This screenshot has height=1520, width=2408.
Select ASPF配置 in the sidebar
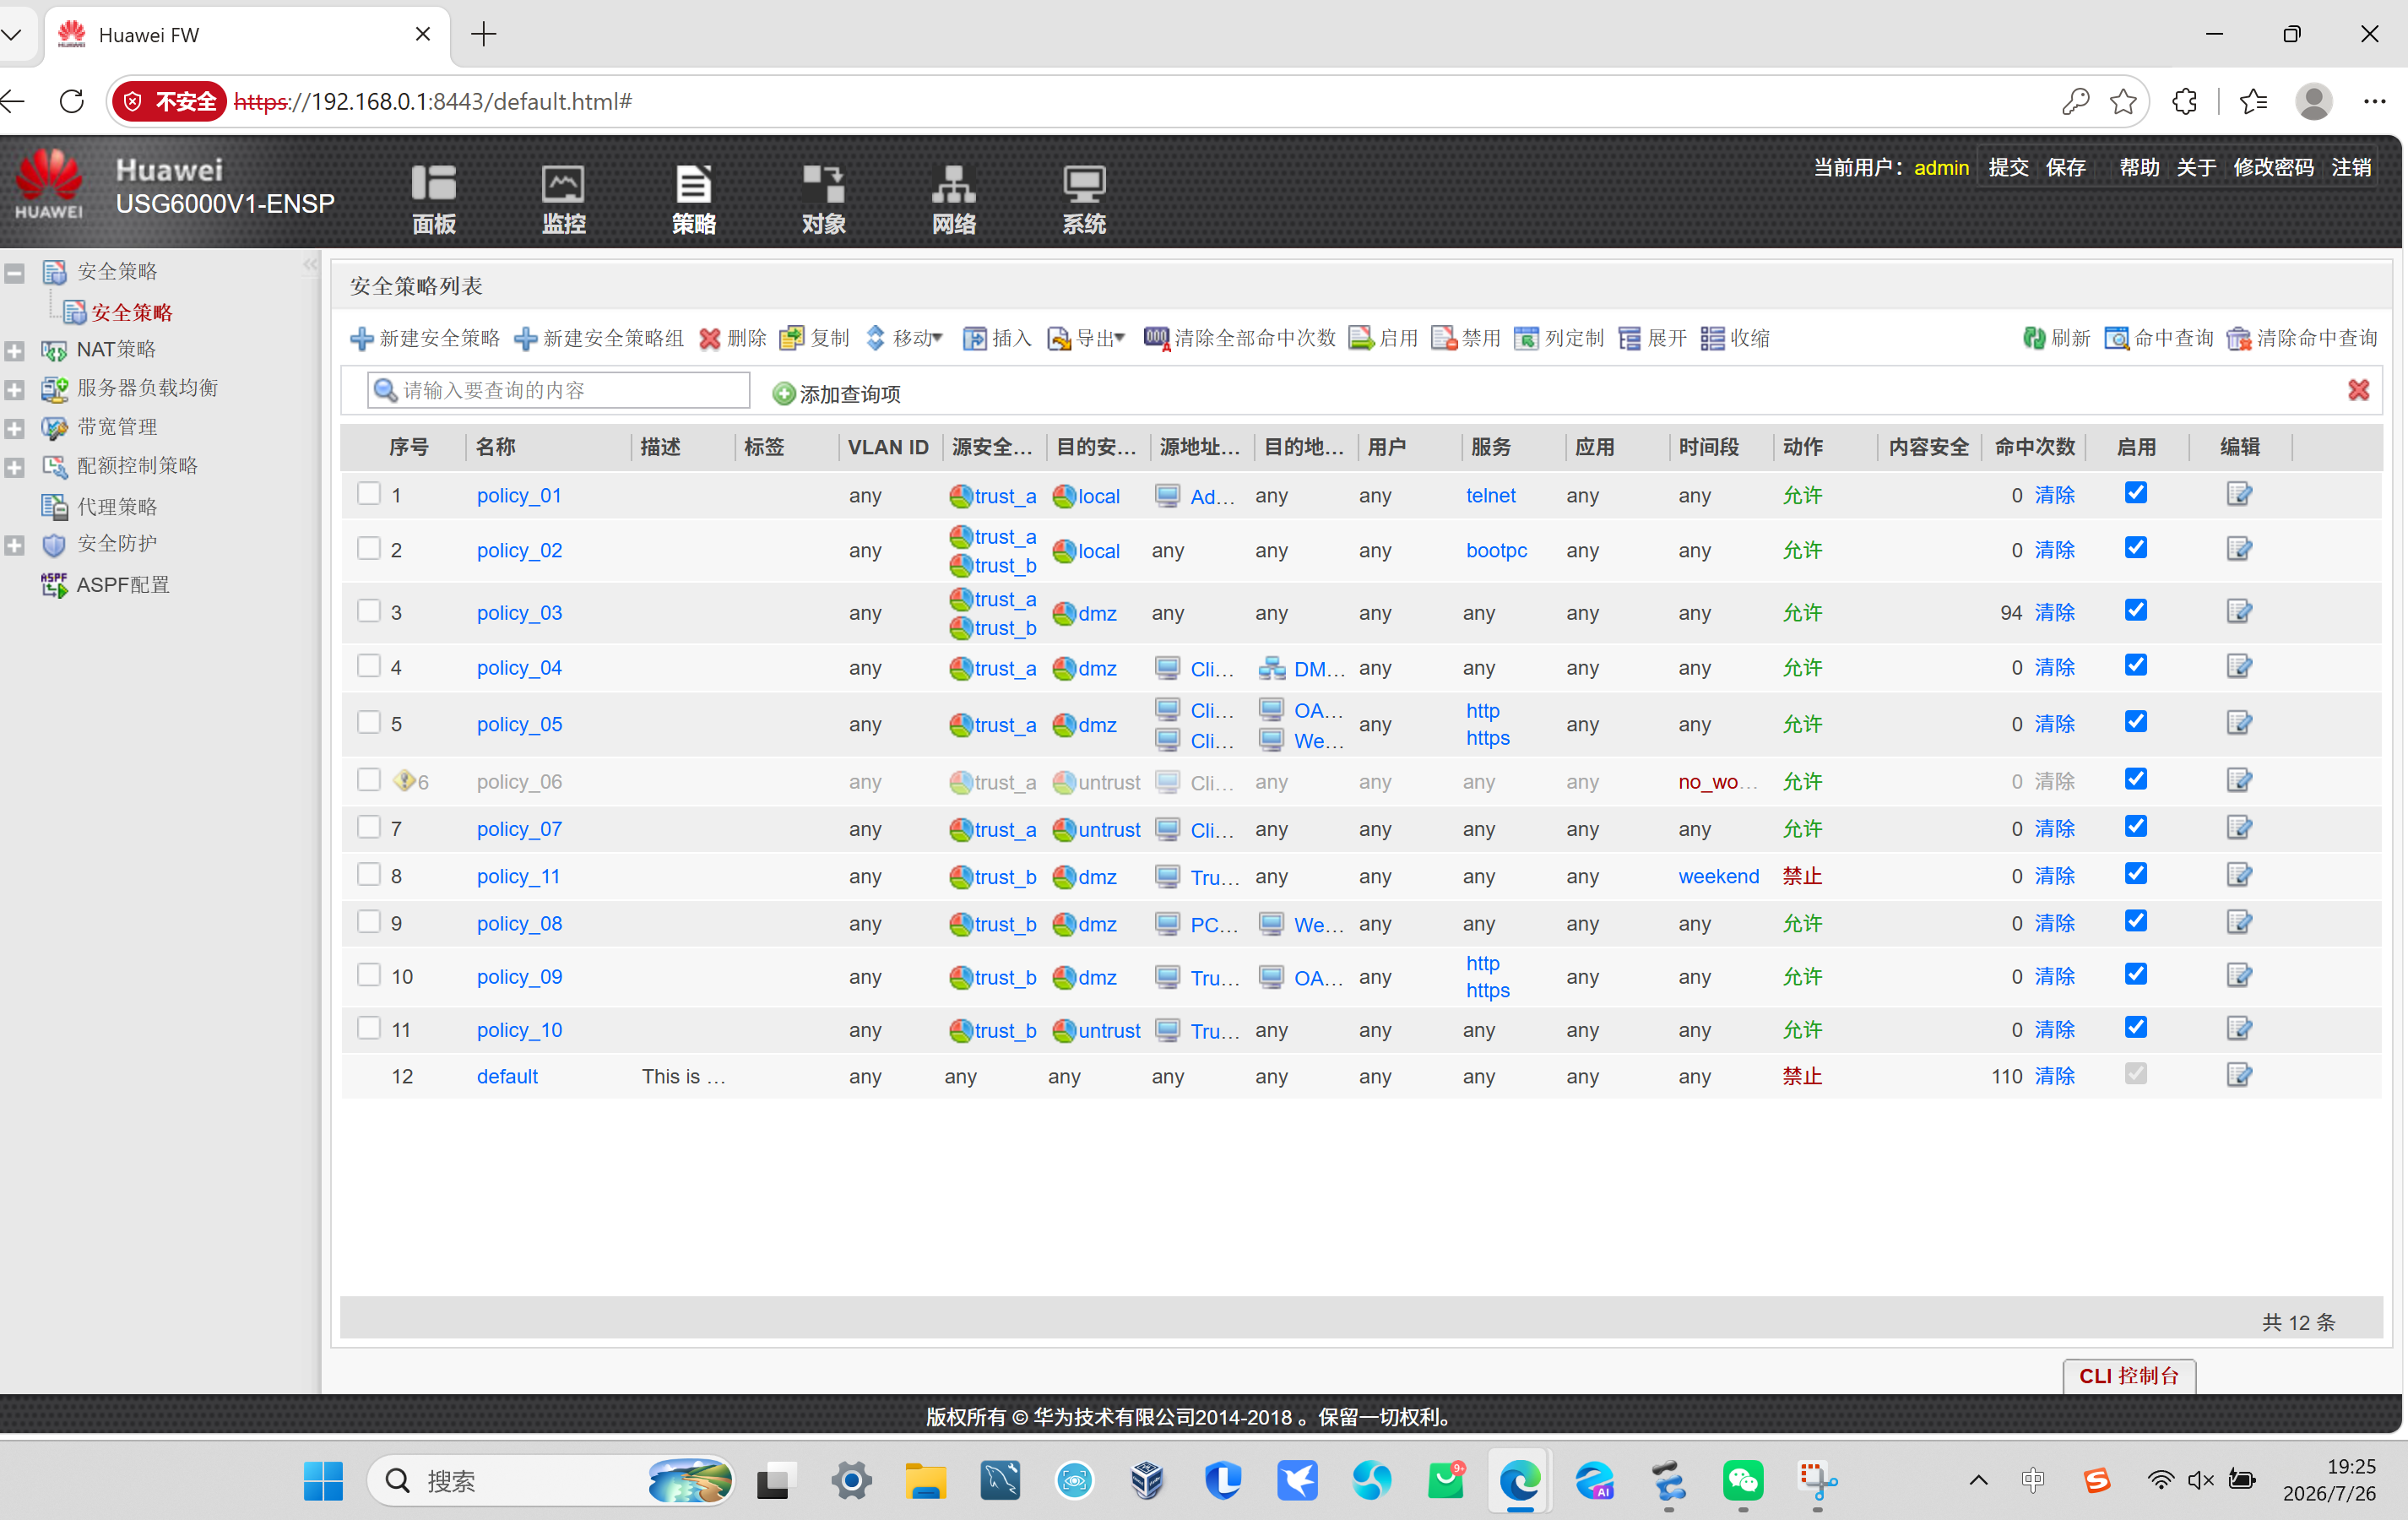tap(123, 585)
